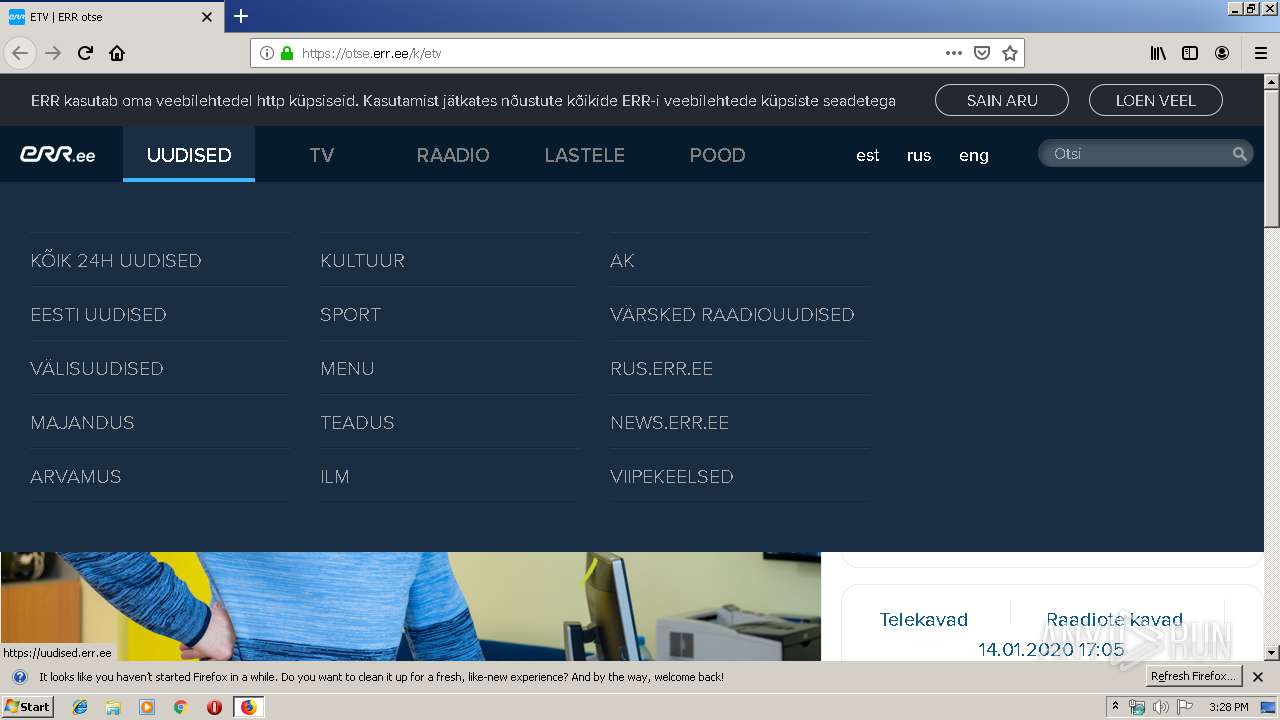
Task: Save page to Pocket
Action: coord(982,53)
